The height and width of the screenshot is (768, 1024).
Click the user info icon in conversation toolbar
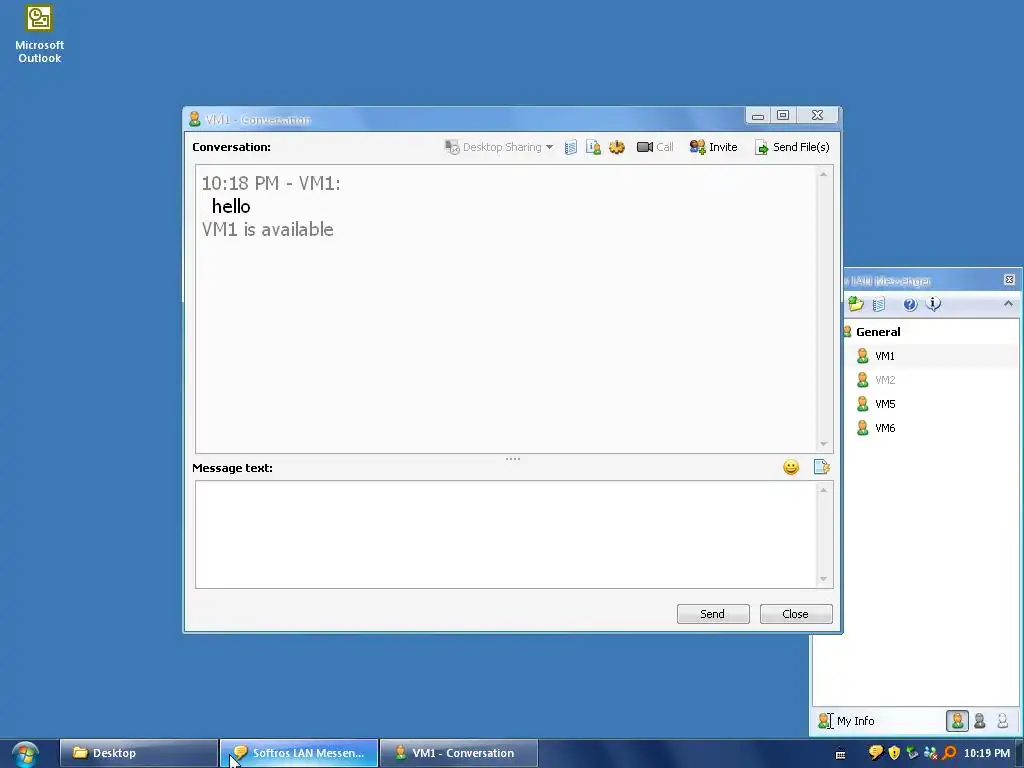click(x=593, y=148)
